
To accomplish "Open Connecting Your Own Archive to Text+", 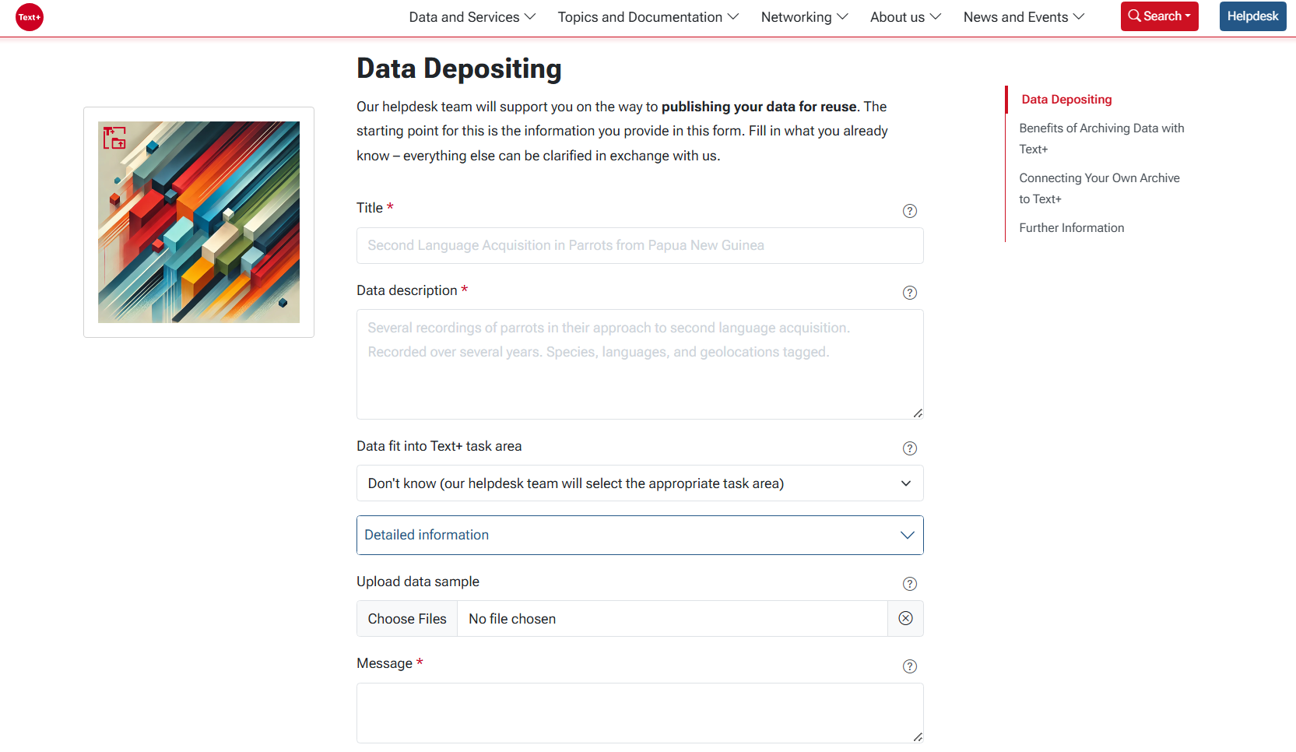I will click(x=1099, y=188).
